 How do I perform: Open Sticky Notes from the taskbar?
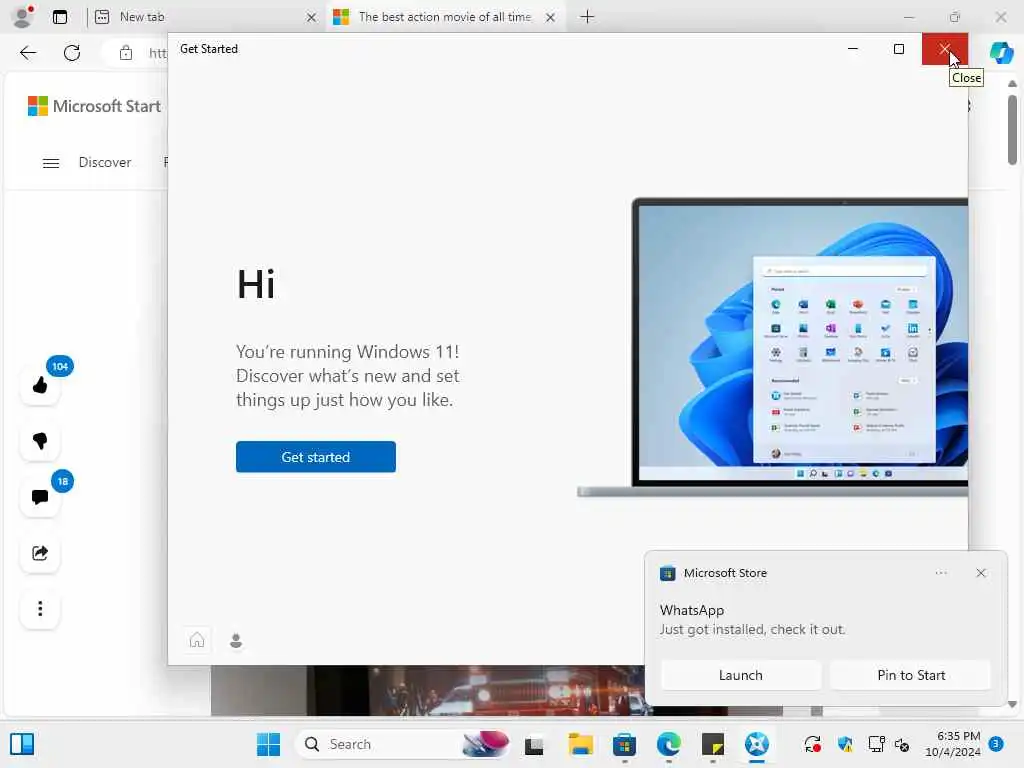pos(712,744)
